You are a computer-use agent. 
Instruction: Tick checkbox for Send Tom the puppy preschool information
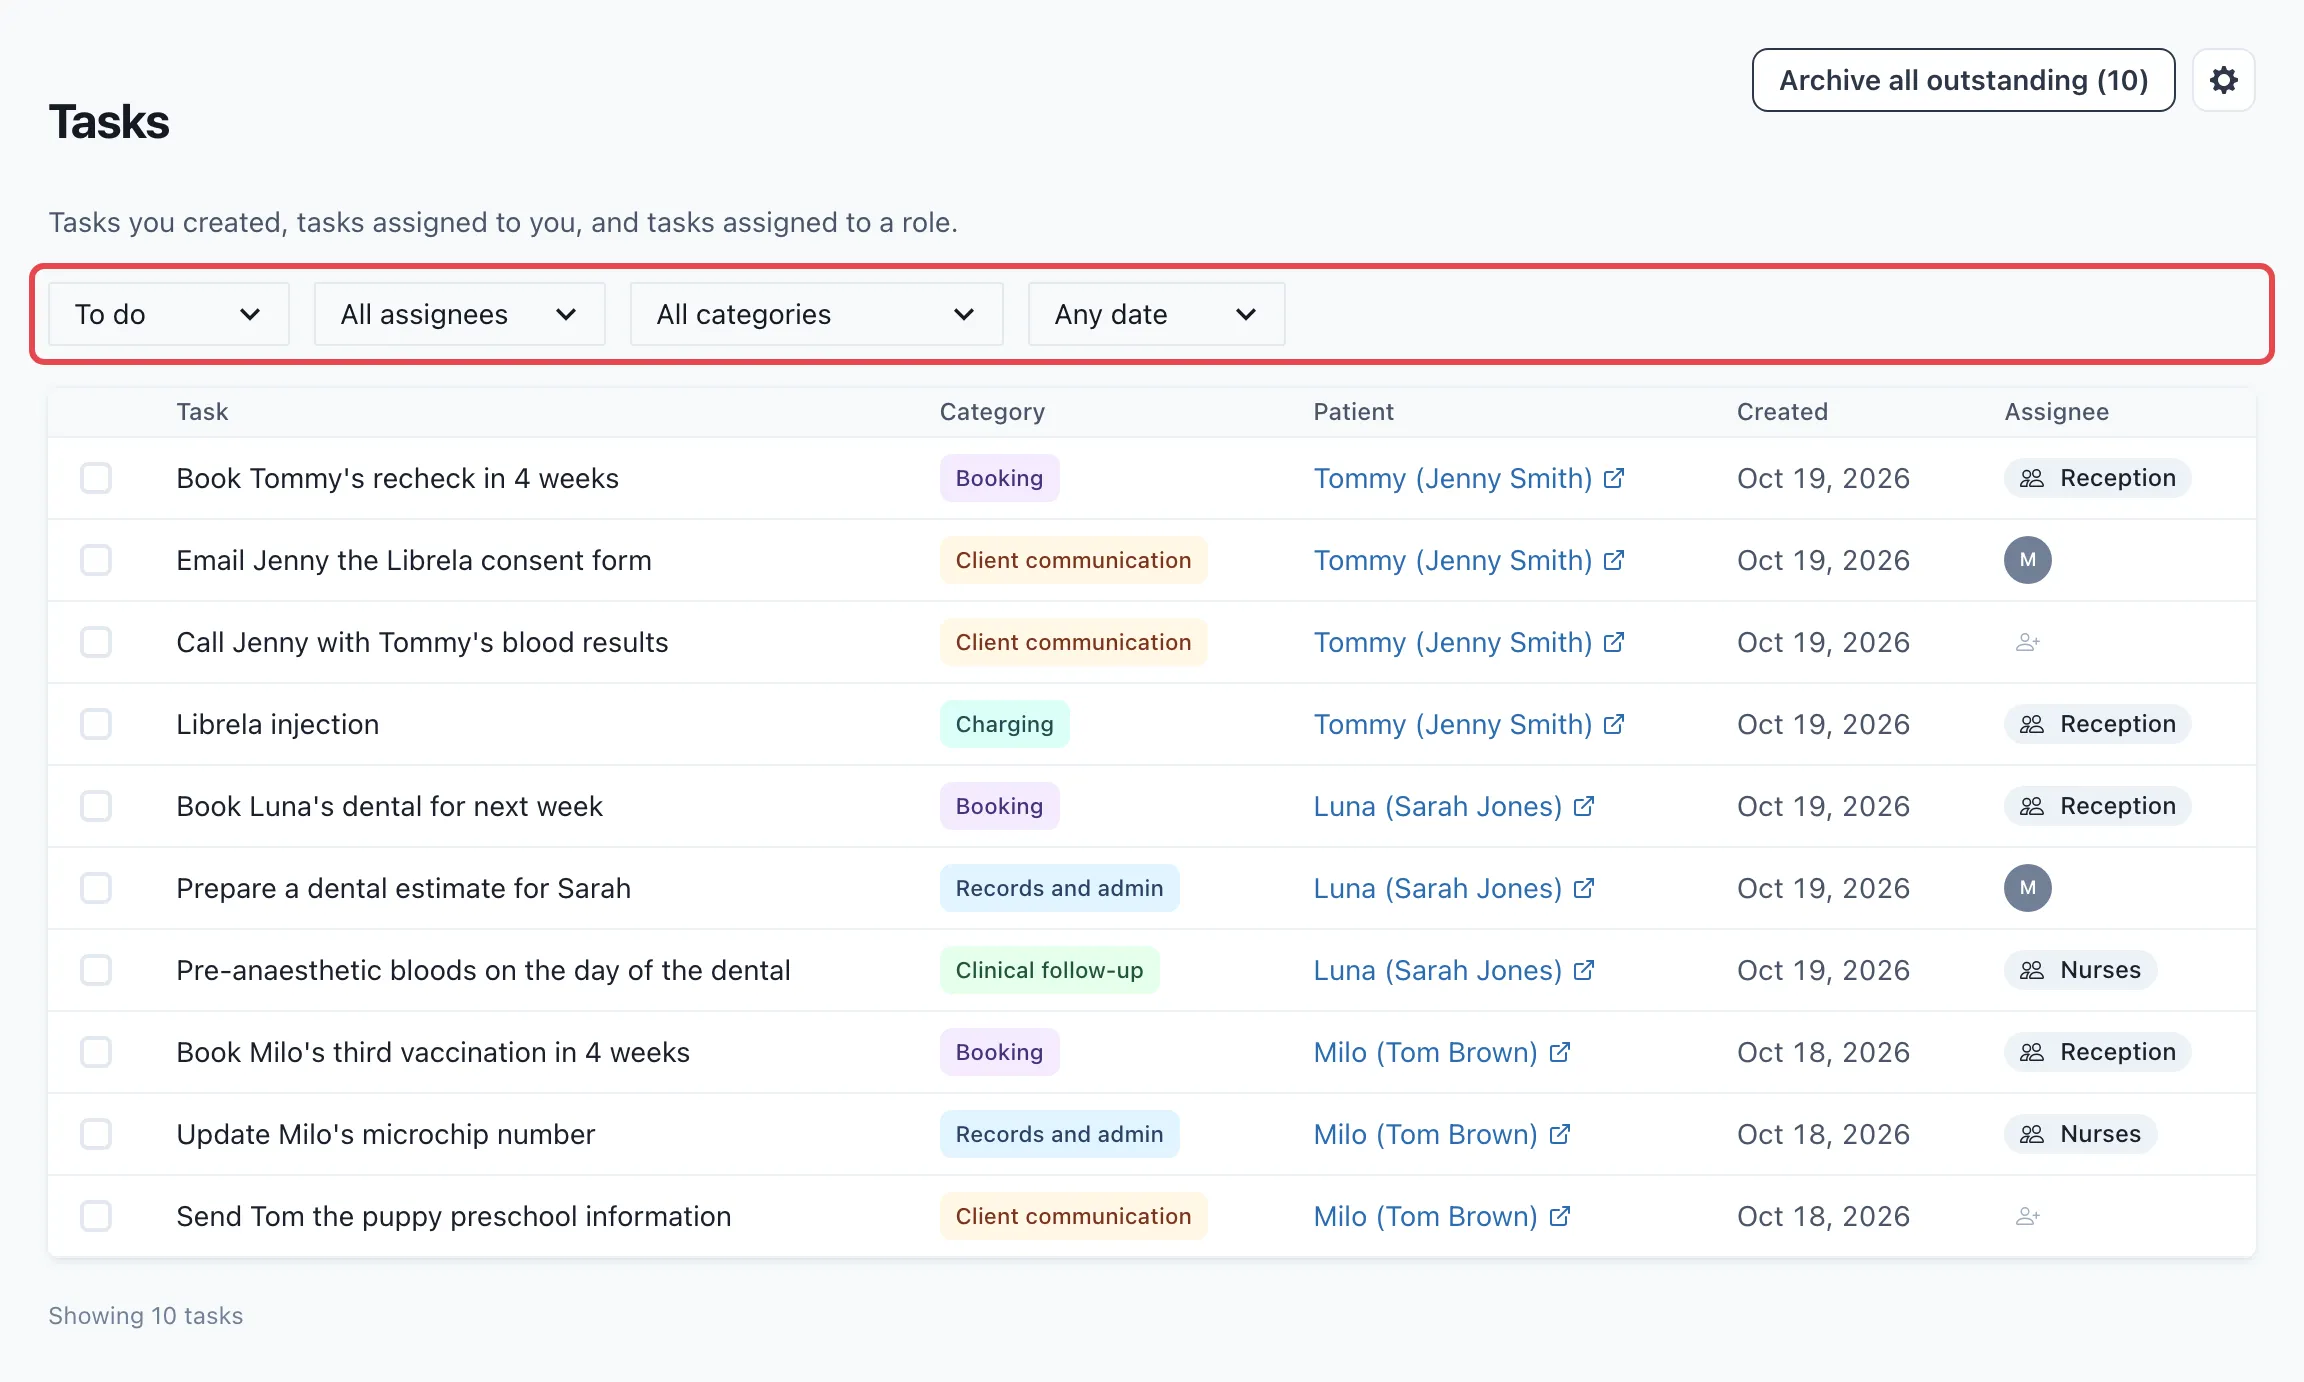(x=96, y=1216)
